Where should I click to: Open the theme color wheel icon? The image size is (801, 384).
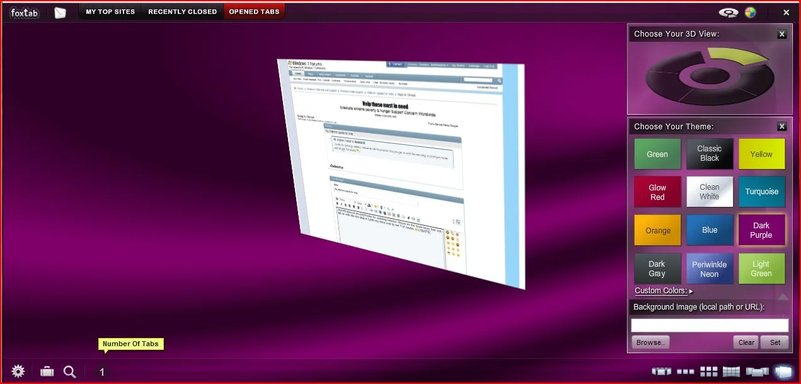click(x=750, y=13)
